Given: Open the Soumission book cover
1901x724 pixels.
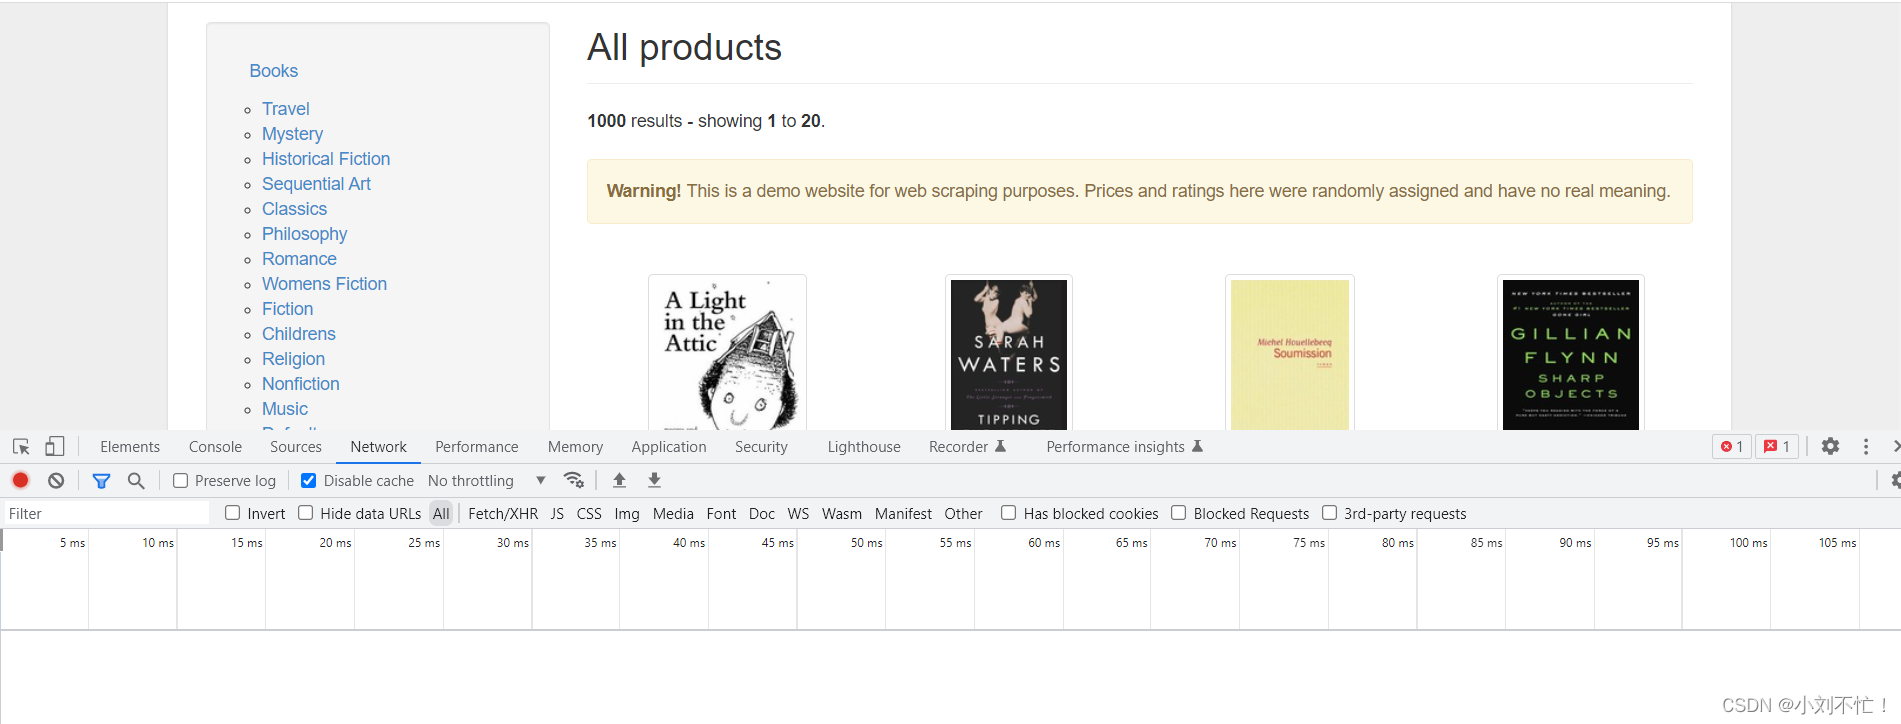Looking at the screenshot, I should coord(1290,353).
